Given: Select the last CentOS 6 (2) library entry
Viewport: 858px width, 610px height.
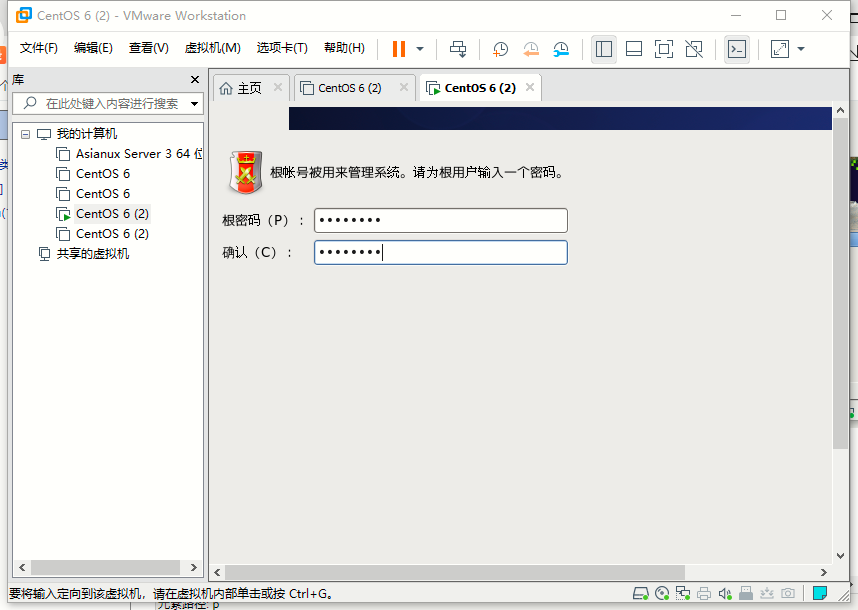Looking at the screenshot, I should coord(112,234).
